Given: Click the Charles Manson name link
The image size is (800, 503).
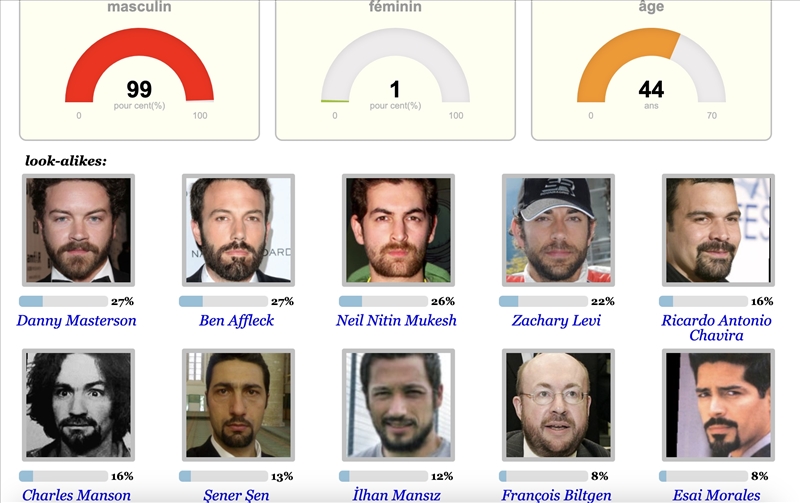Looking at the screenshot, I should 76,495.
